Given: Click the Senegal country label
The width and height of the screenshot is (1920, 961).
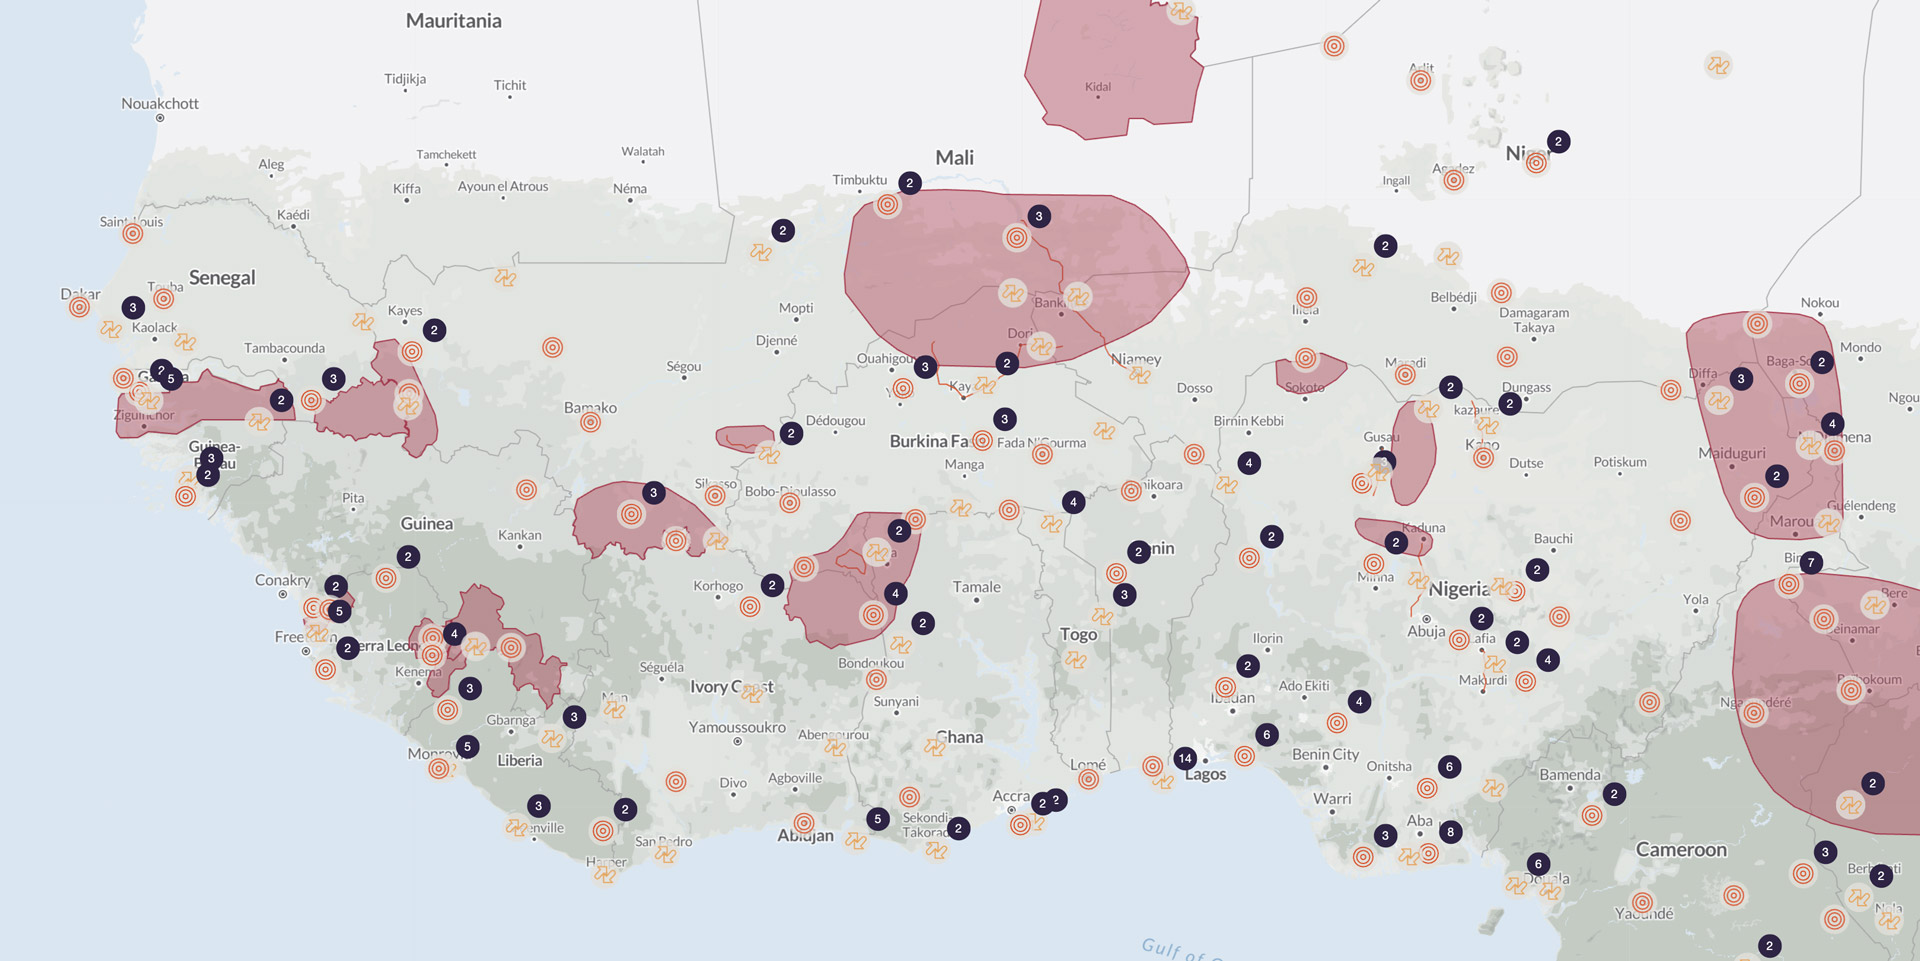Looking at the screenshot, I should pyautogui.click(x=222, y=278).
